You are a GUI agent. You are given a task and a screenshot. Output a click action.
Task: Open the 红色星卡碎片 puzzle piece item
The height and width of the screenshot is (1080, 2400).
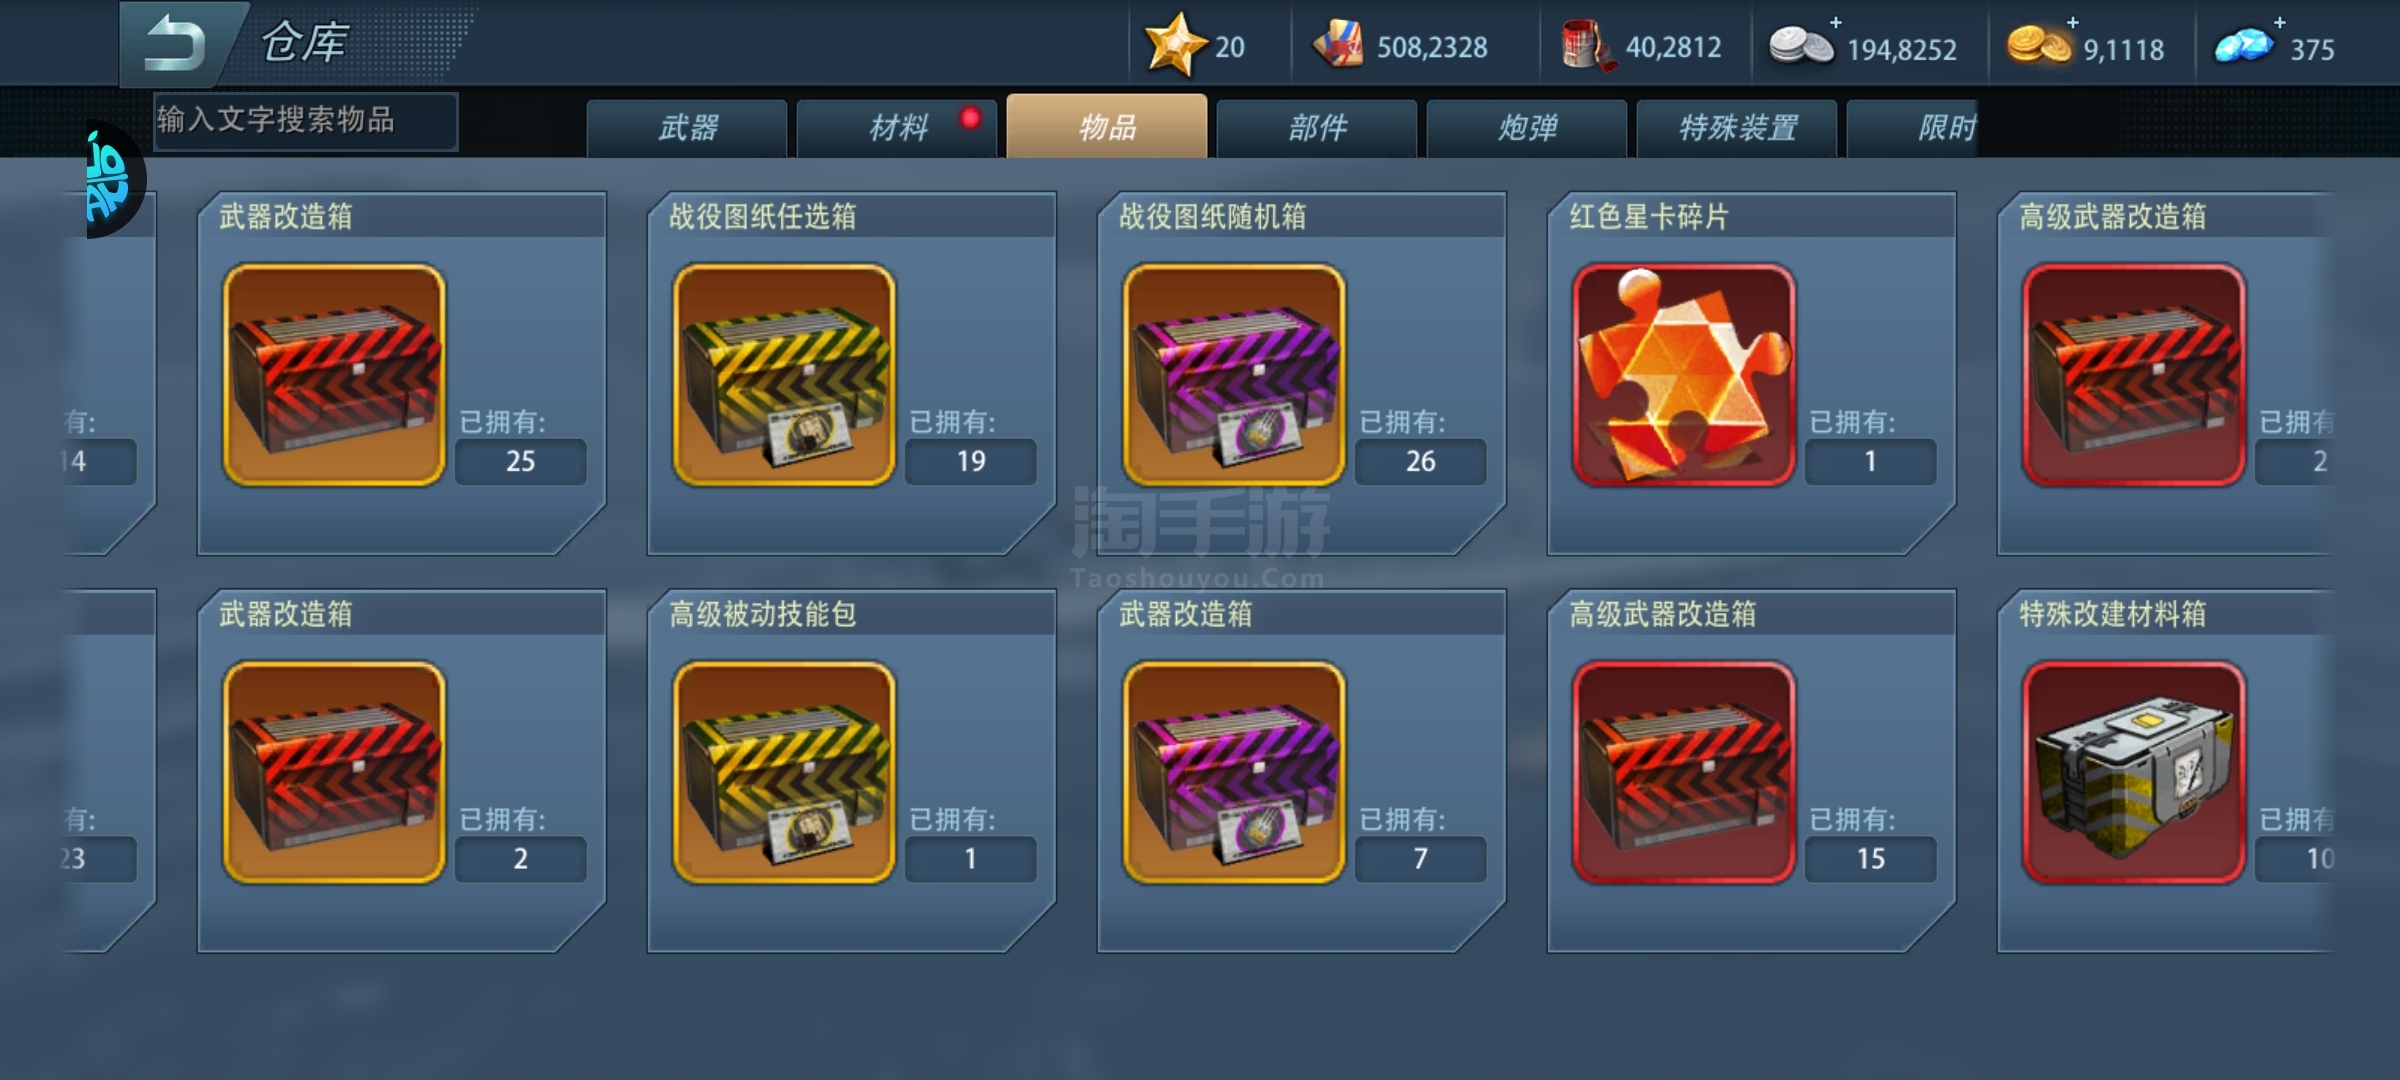1684,375
